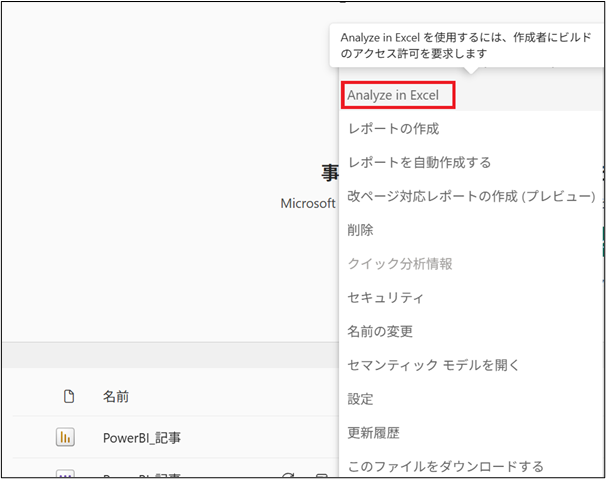Click セマンティック モデルを開く

click(x=433, y=365)
